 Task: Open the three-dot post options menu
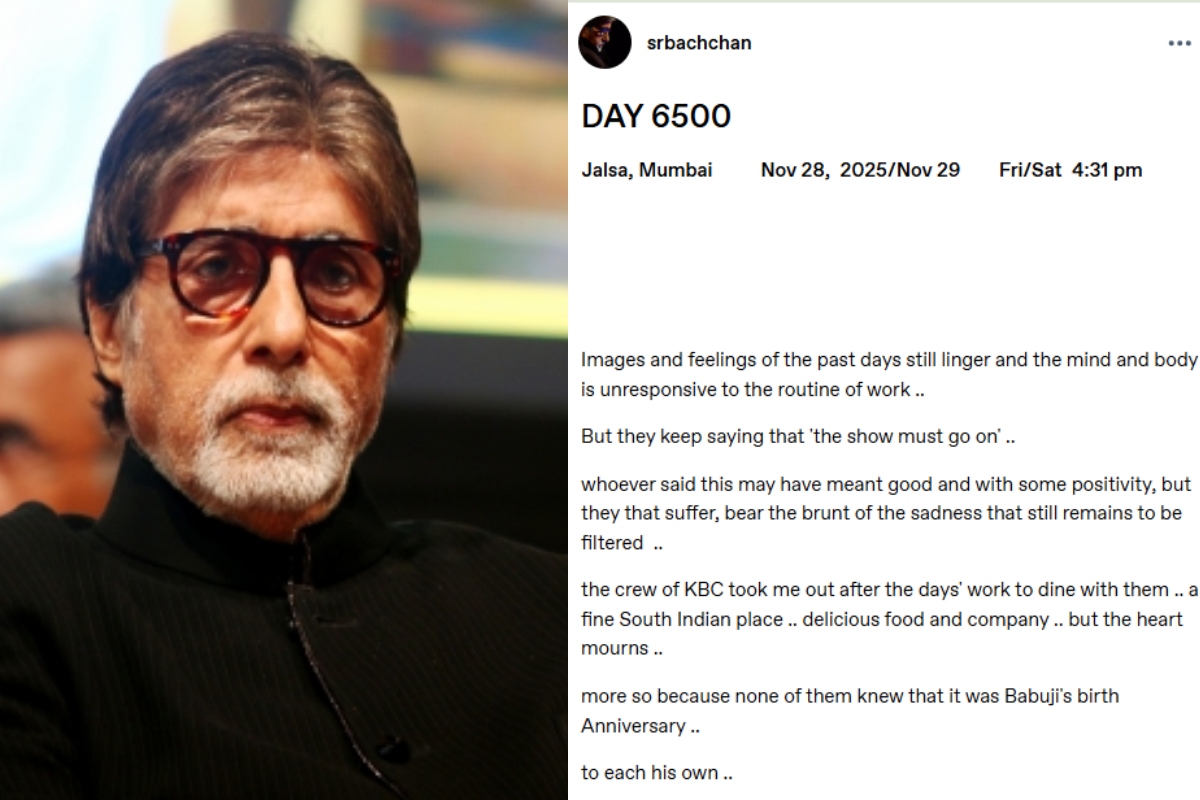click(1179, 44)
